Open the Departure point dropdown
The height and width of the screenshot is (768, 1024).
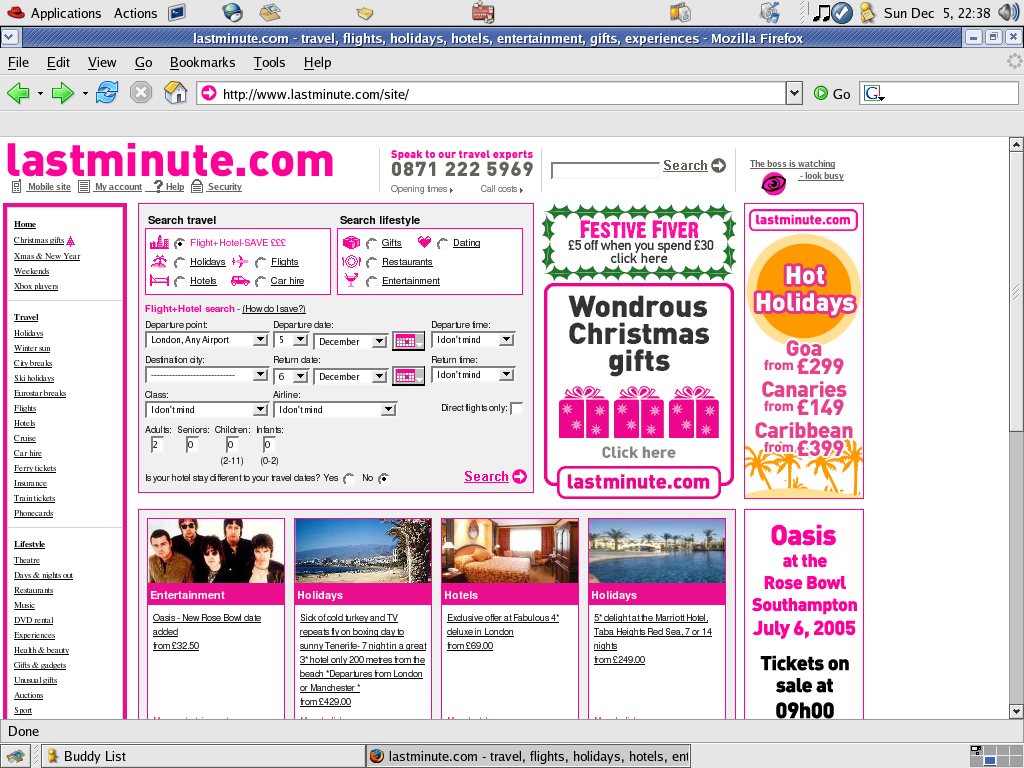coord(206,340)
